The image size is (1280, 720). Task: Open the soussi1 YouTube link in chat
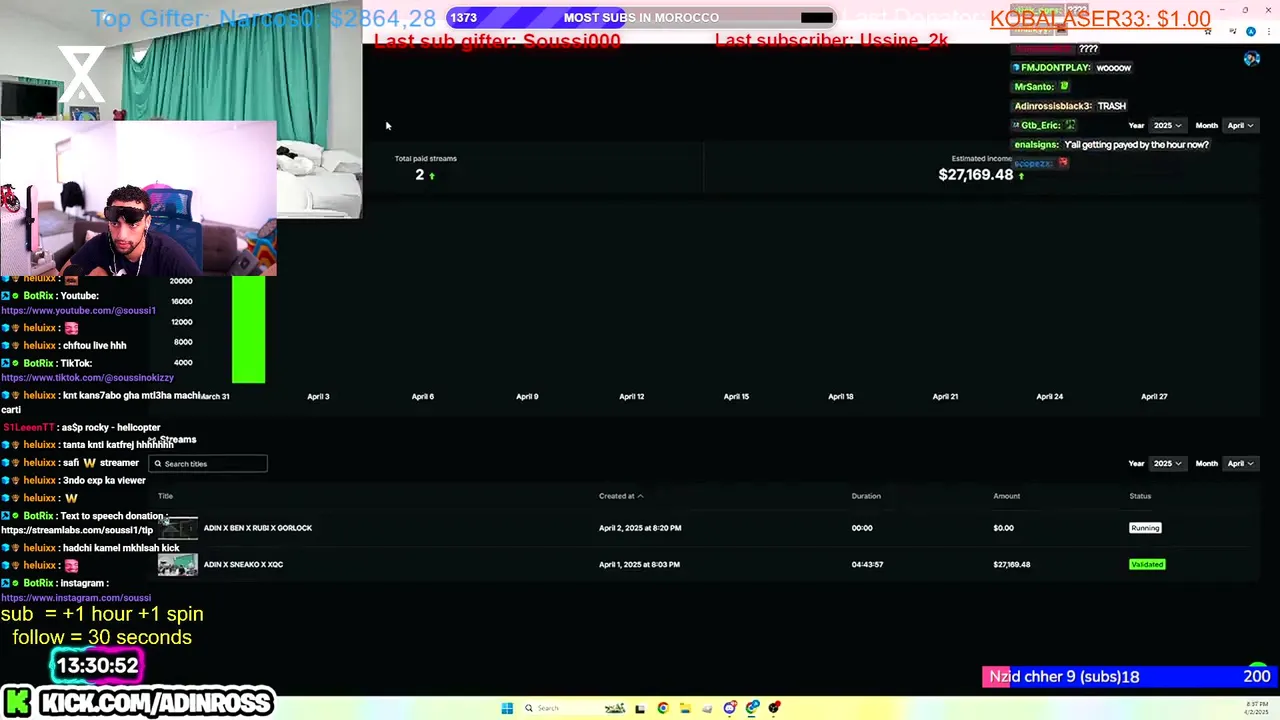pos(78,311)
